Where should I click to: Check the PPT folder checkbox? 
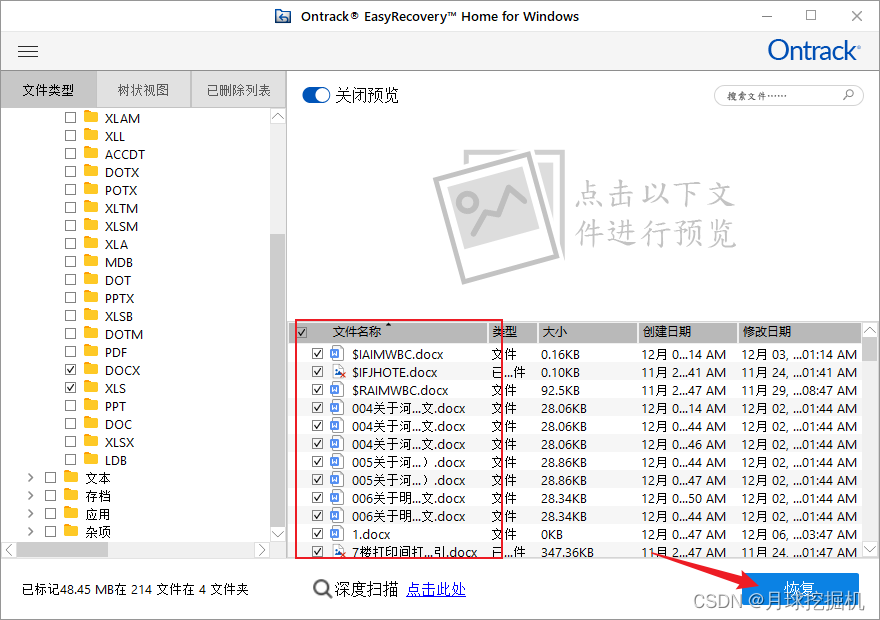point(70,405)
